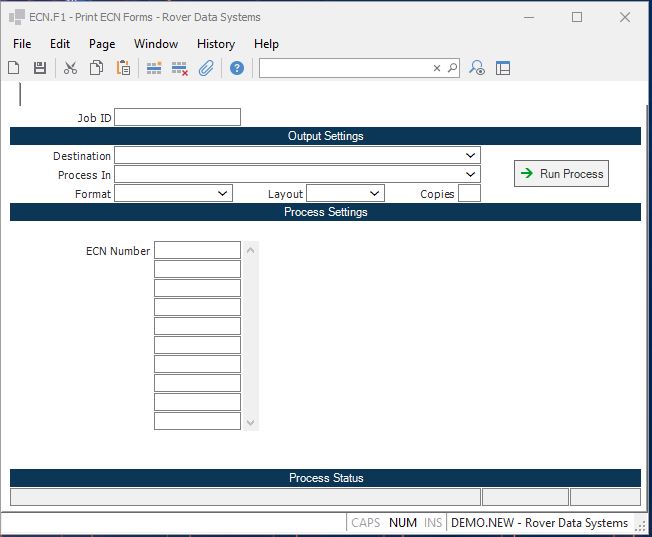Image resolution: width=652 pixels, height=537 pixels.
Task: Clear the toolbar search box with X
Action: pos(436,68)
